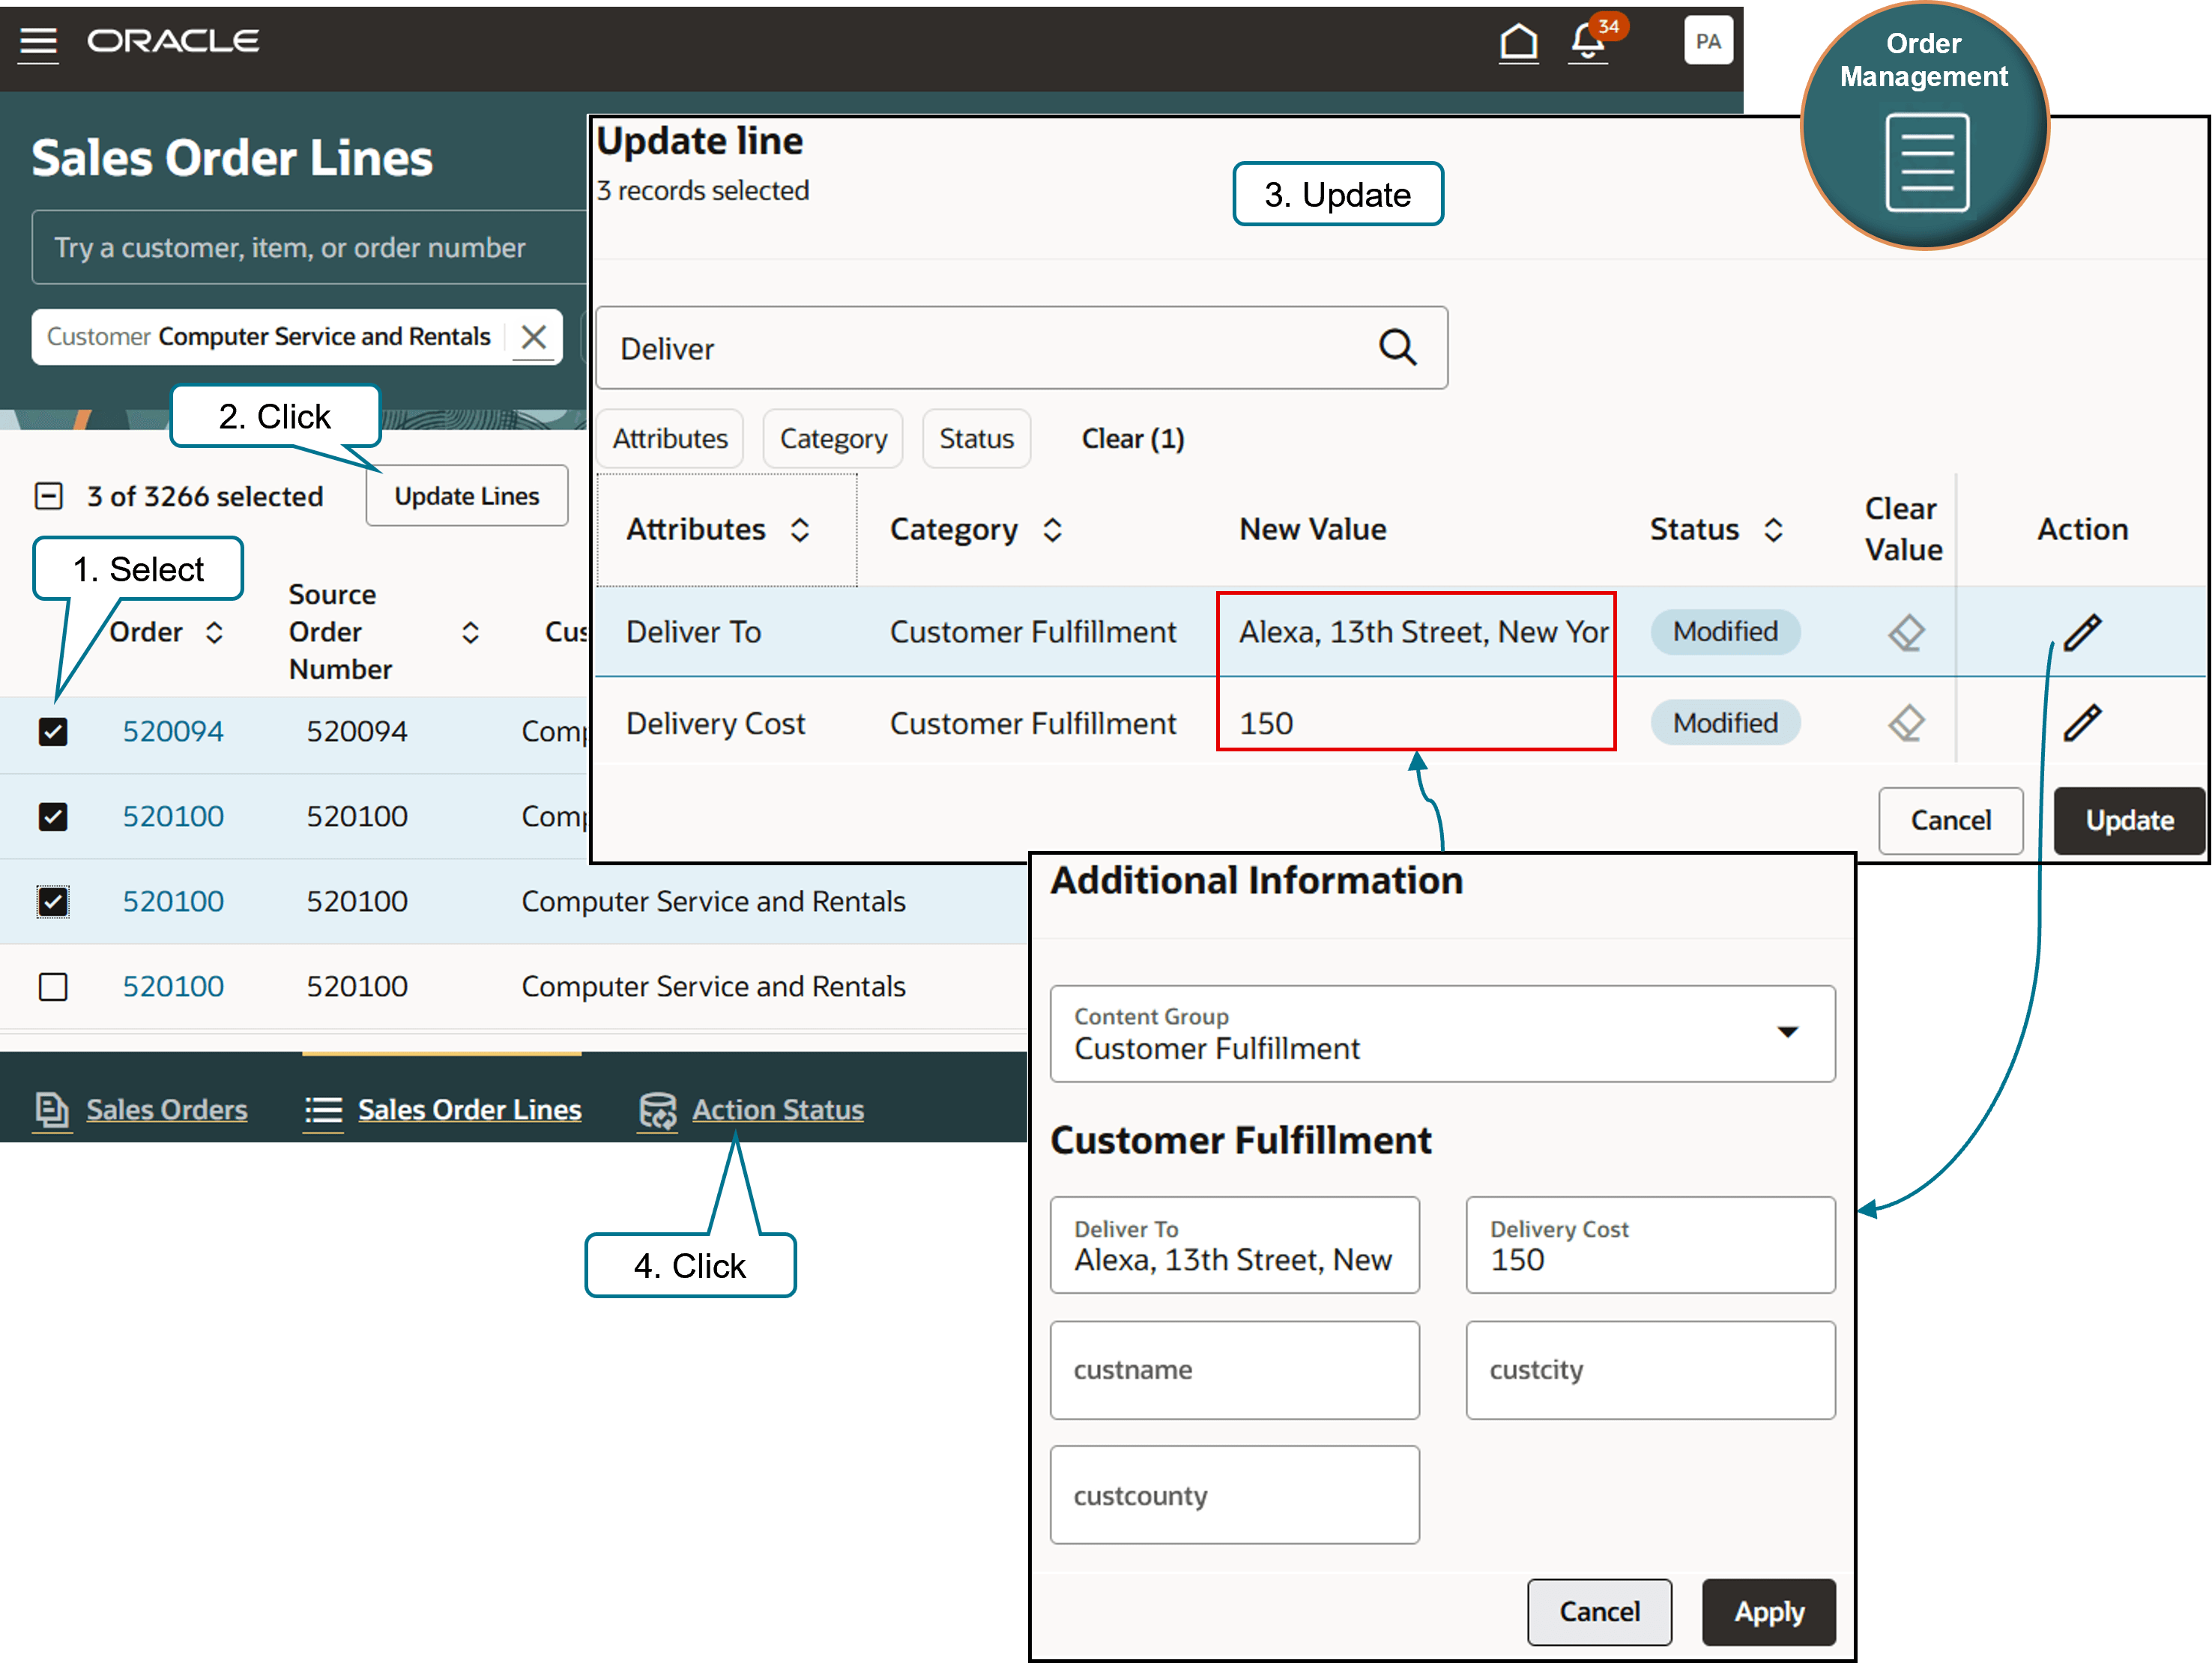The width and height of the screenshot is (2212, 1663).
Task: Uncheck the order 520094 row
Action: point(53,732)
